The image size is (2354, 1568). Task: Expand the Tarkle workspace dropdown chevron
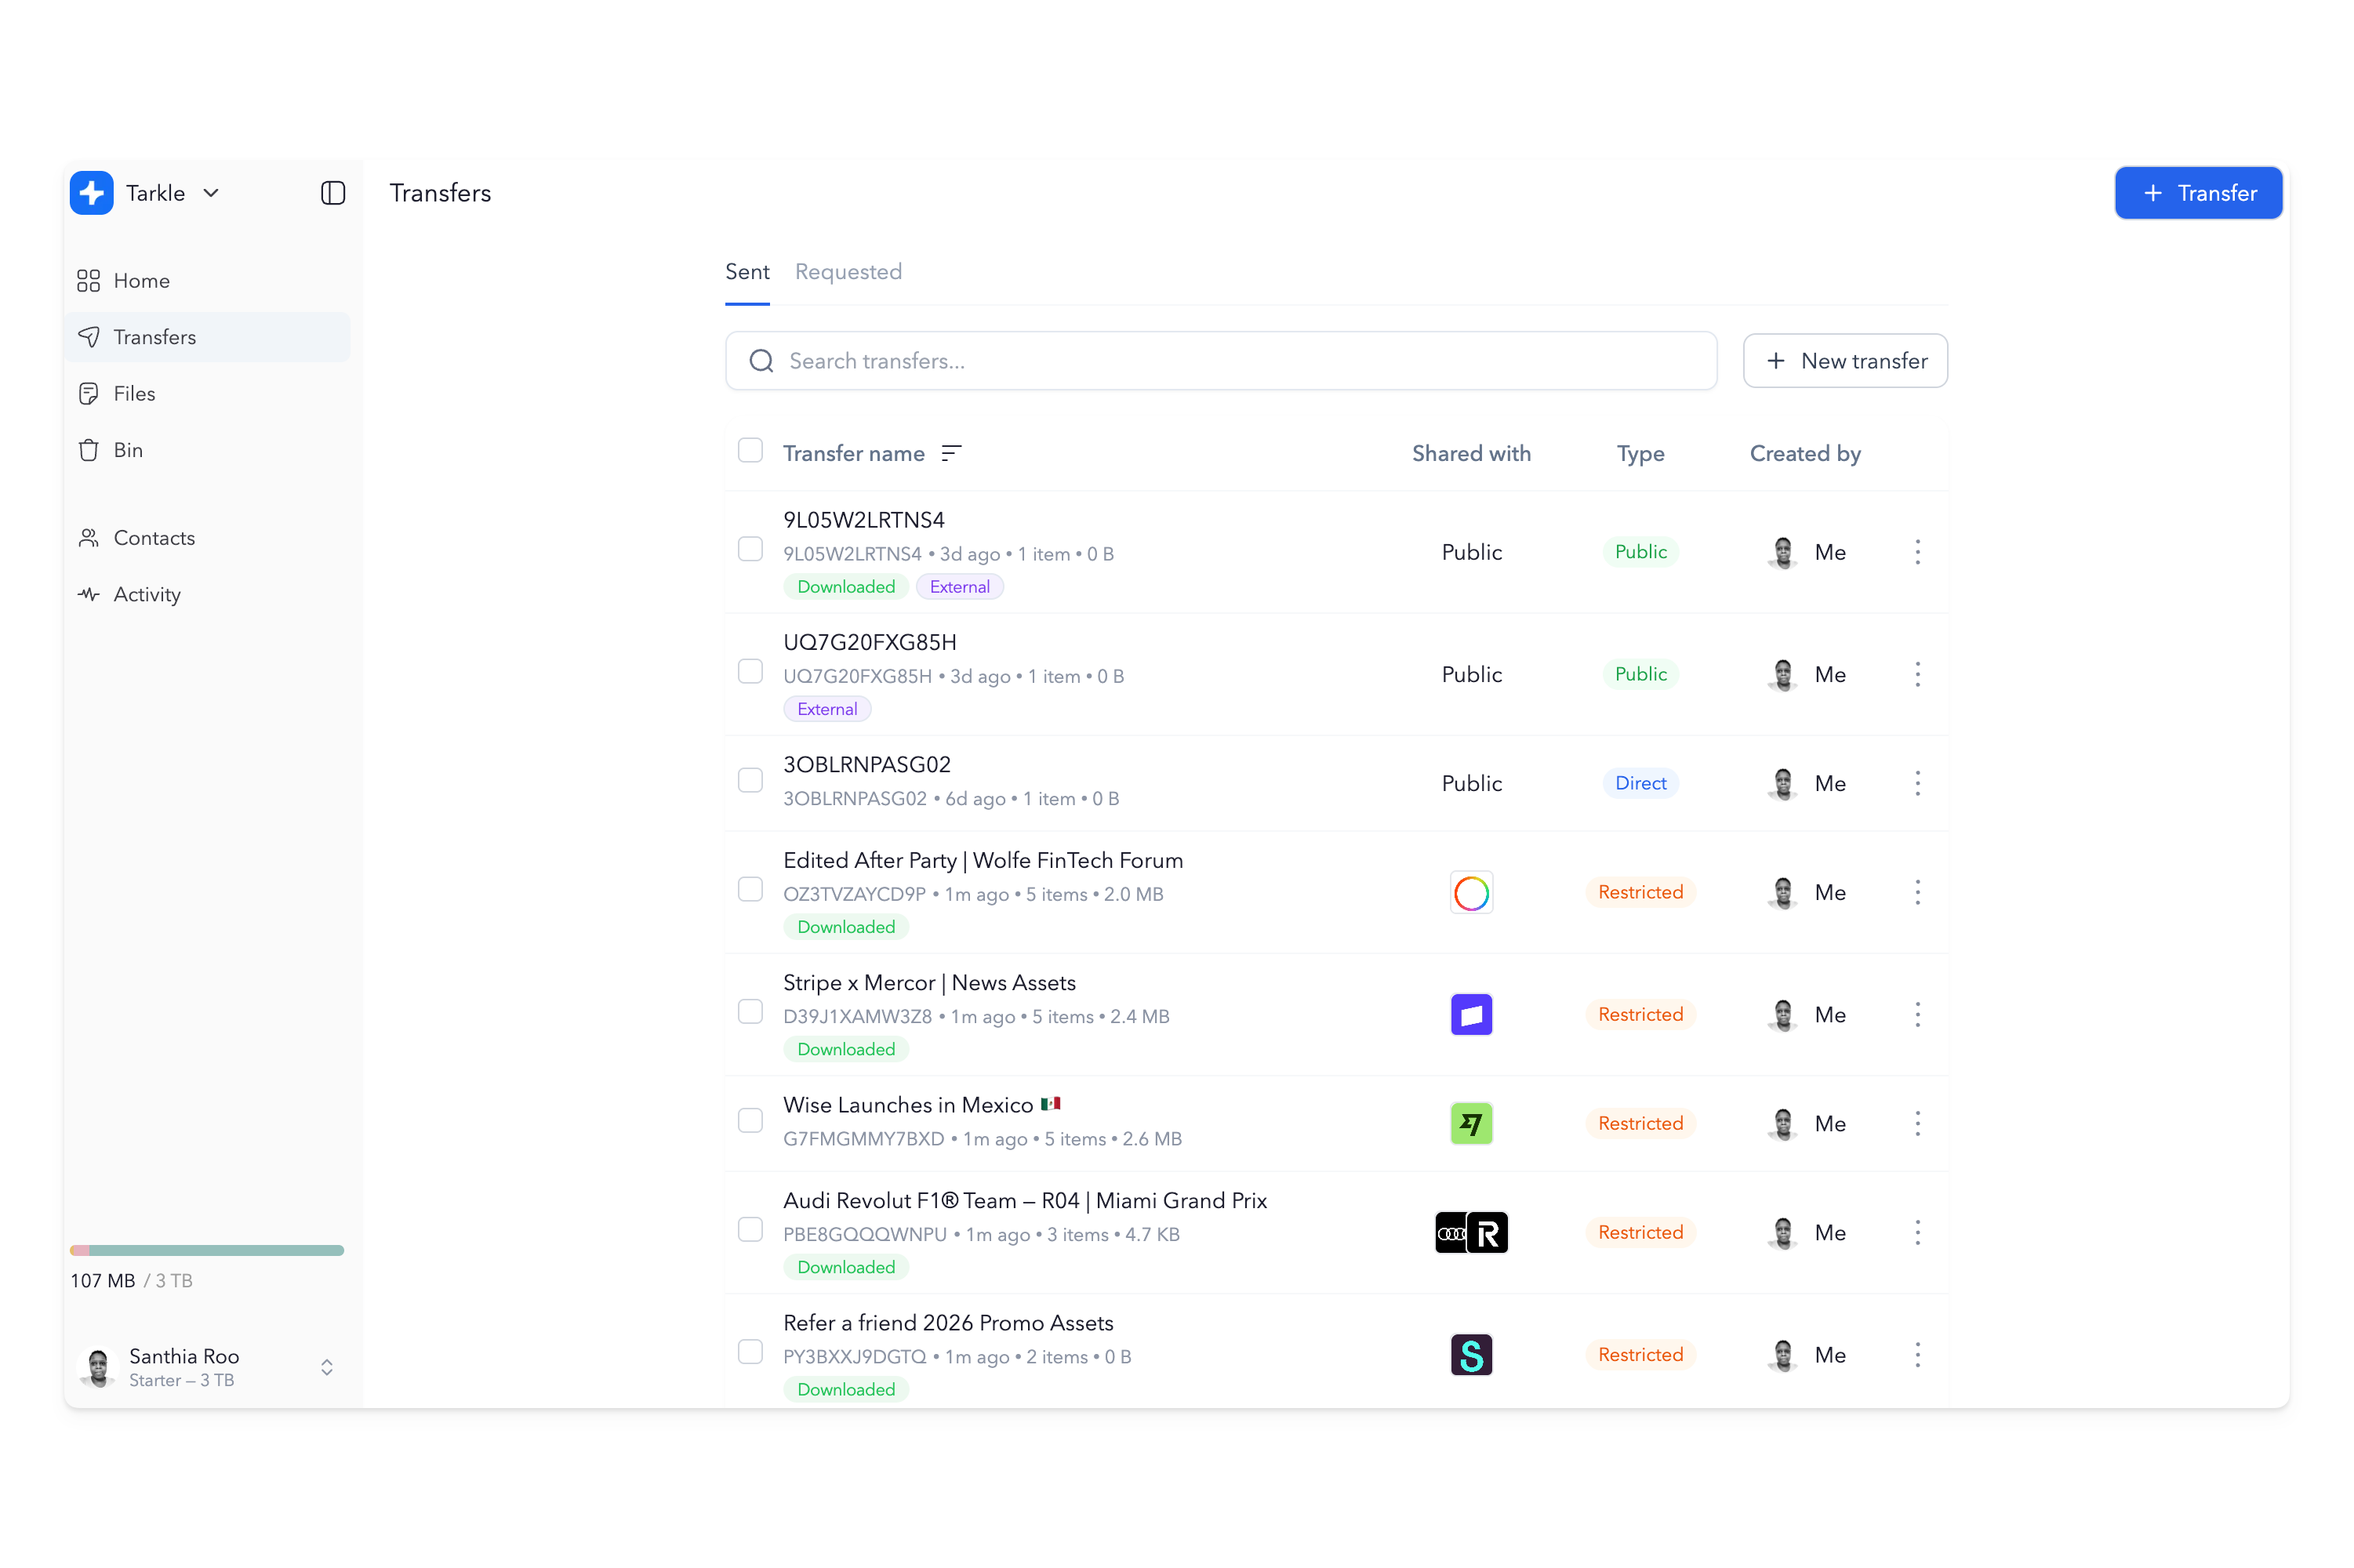pyautogui.click(x=211, y=193)
